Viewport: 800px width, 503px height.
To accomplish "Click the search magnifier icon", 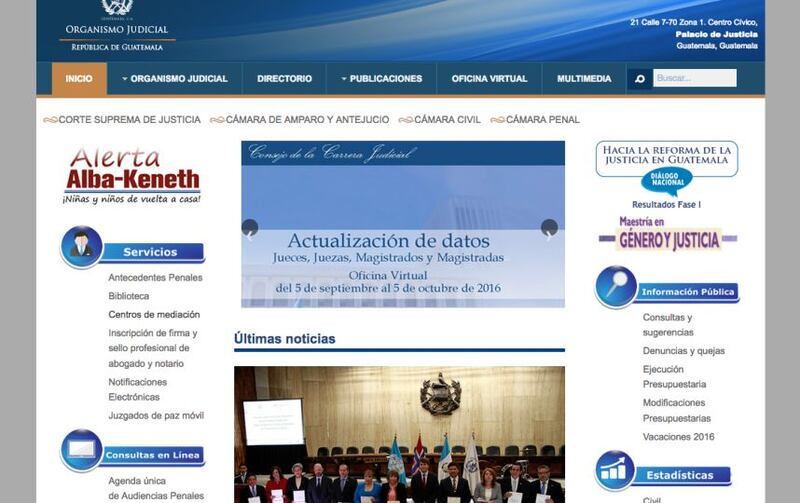I will point(639,79).
